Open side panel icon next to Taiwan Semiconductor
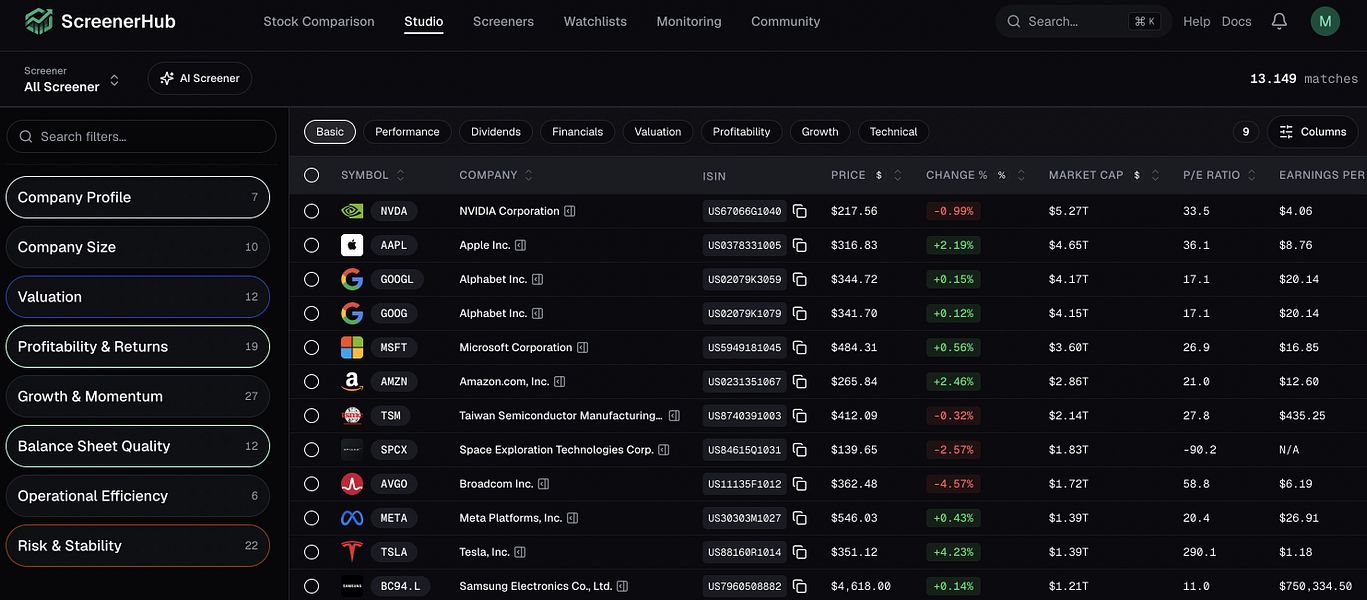1367x600 pixels. click(x=674, y=415)
